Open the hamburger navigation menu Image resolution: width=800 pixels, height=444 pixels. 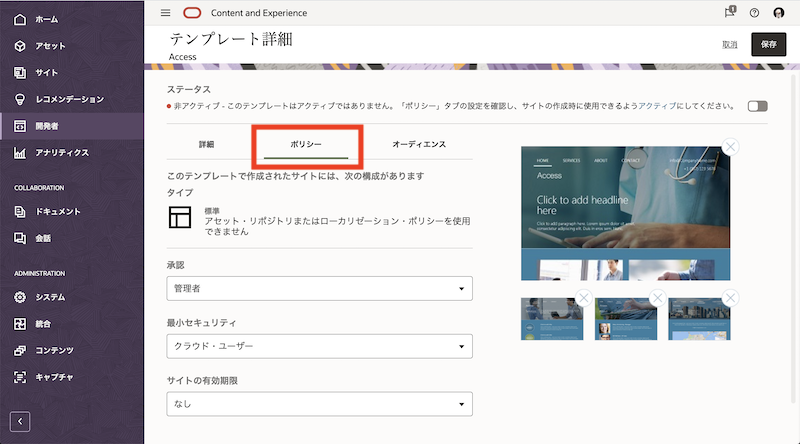(x=166, y=13)
